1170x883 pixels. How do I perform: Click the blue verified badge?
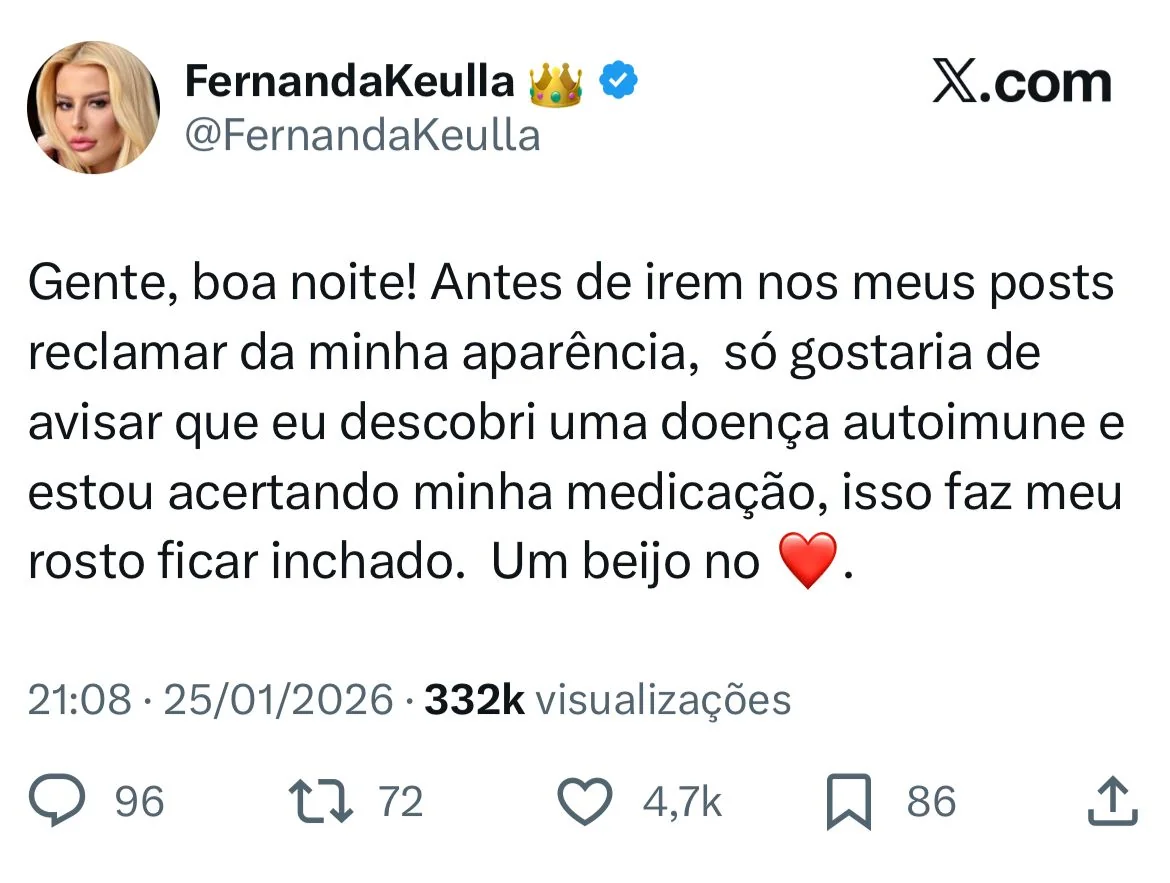(620, 83)
